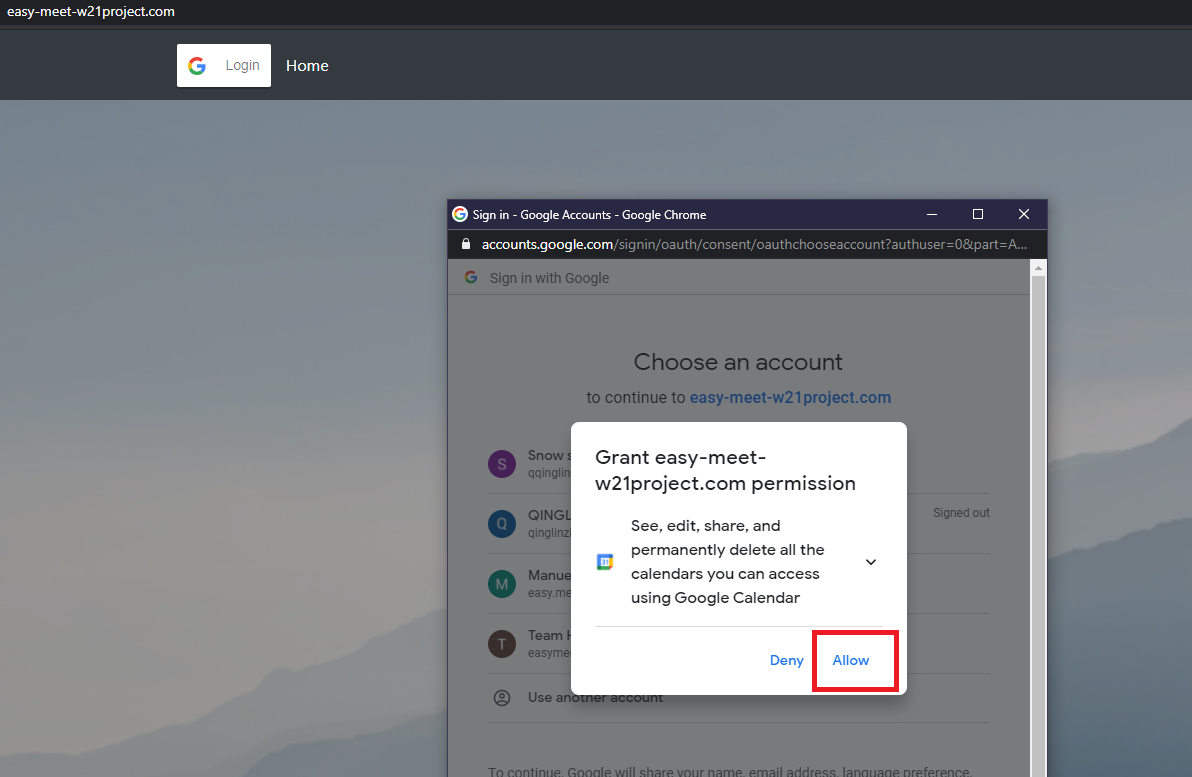The image size is (1192, 777).
Task: Select the purple S account avatar
Action: tap(502, 464)
